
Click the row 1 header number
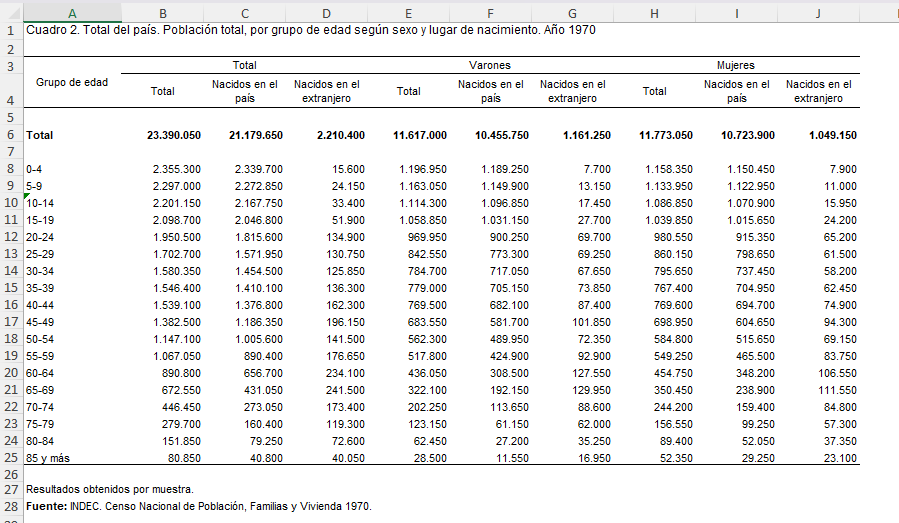[x=10, y=30]
